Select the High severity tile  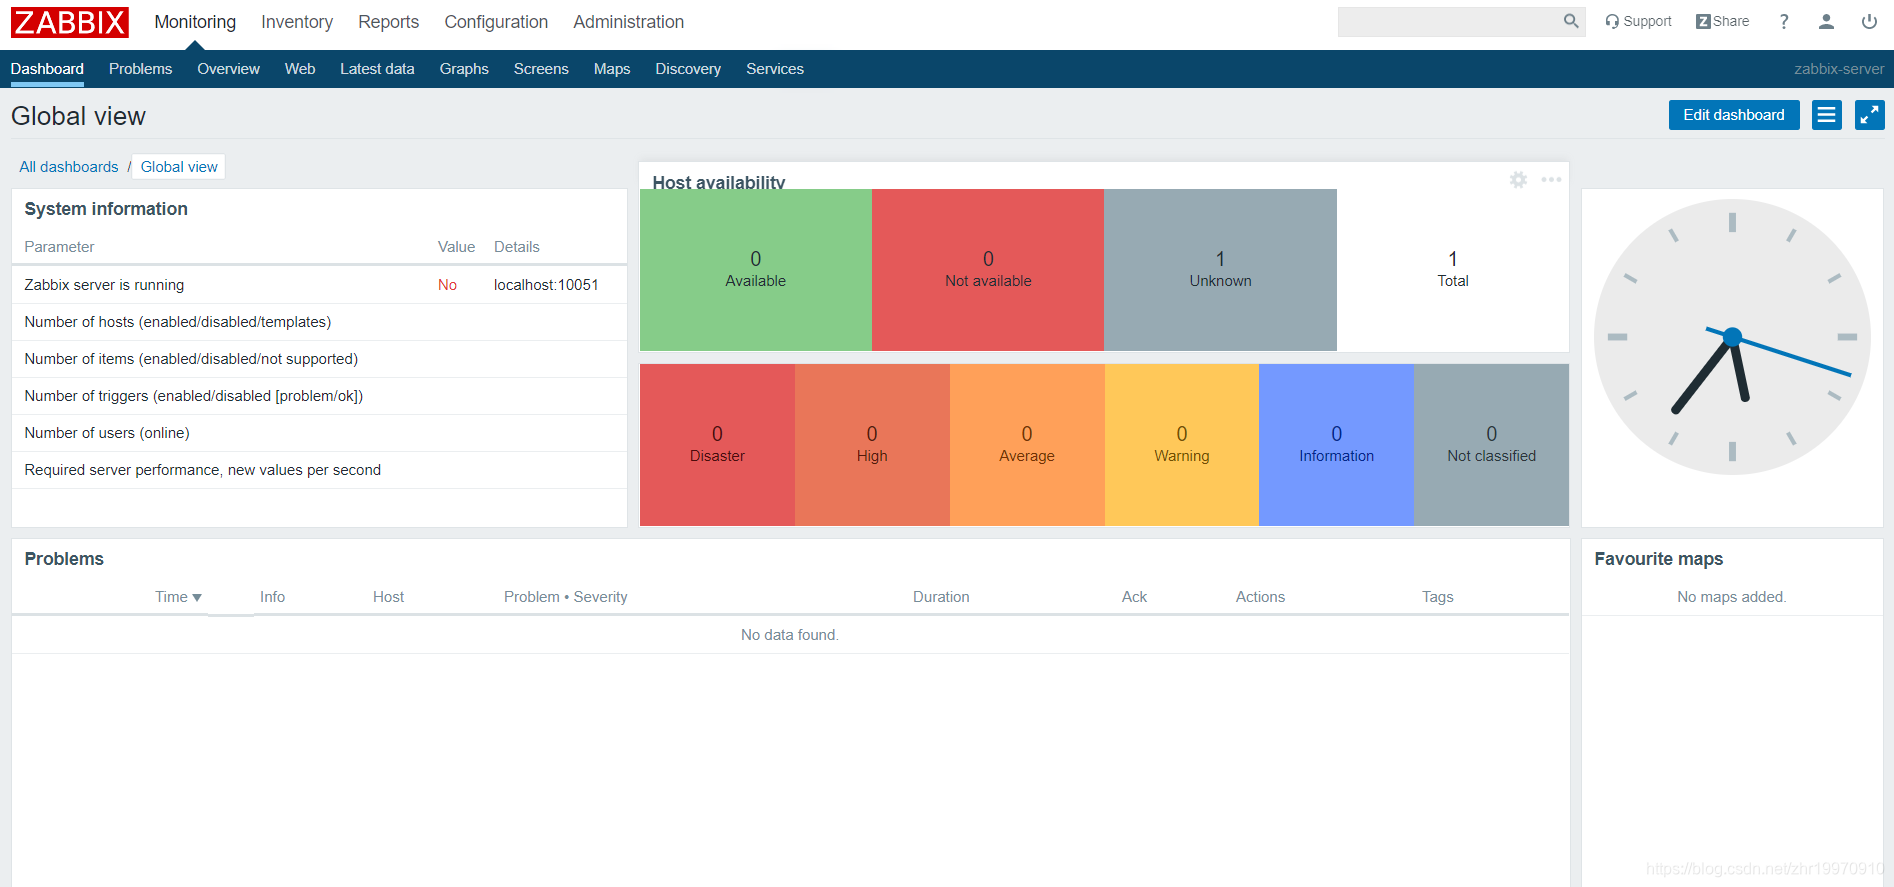point(872,445)
